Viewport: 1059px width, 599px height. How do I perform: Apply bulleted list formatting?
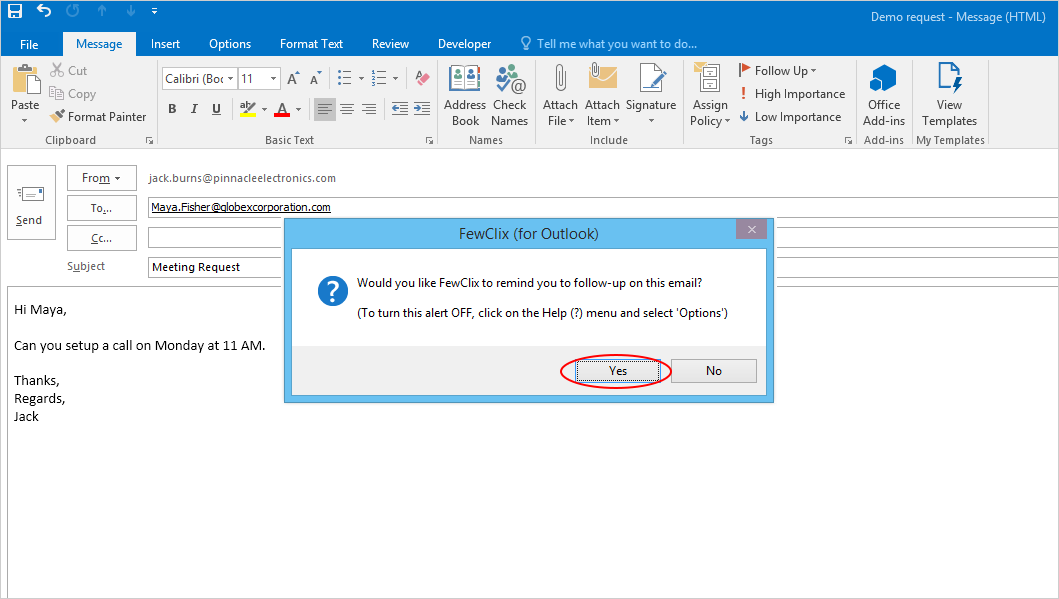tap(344, 78)
